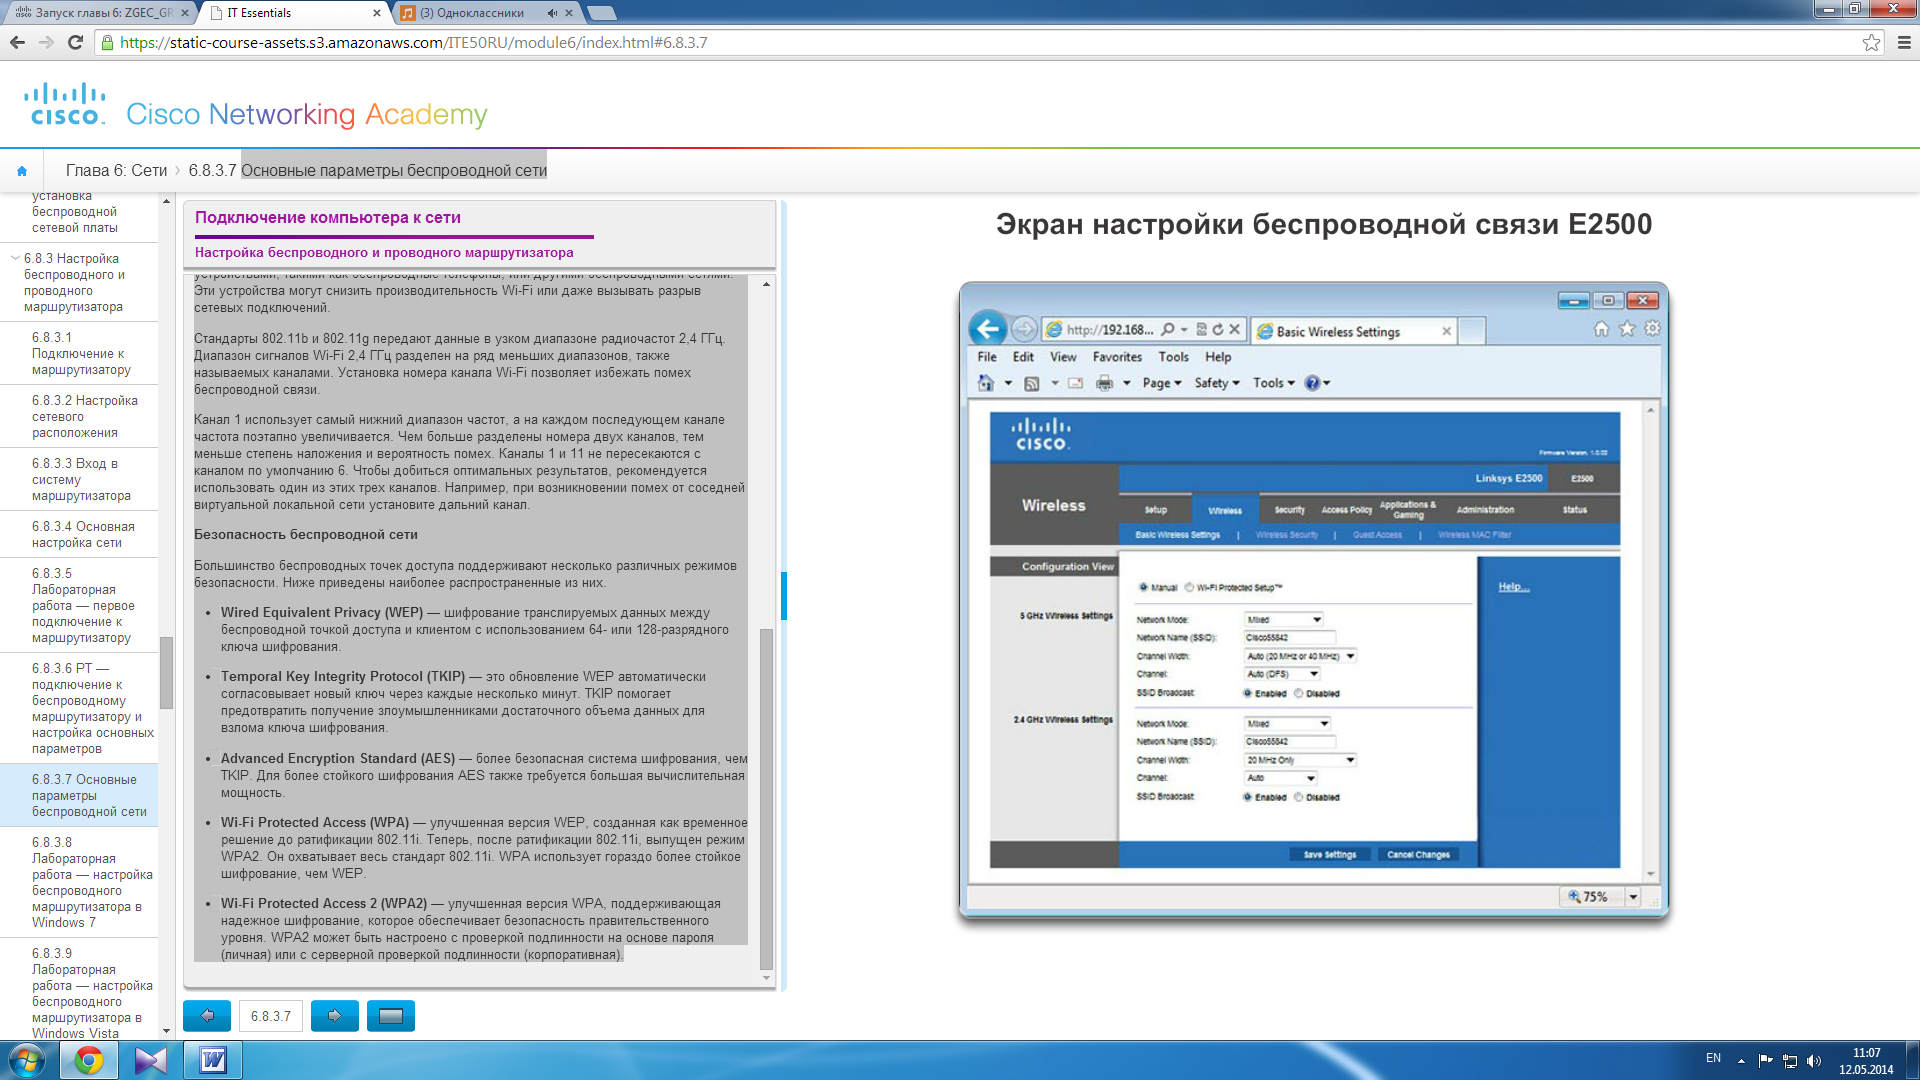1920x1080 pixels.
Task: Click the Cisco Networking Academy logo
Action: tap(256, 106)
